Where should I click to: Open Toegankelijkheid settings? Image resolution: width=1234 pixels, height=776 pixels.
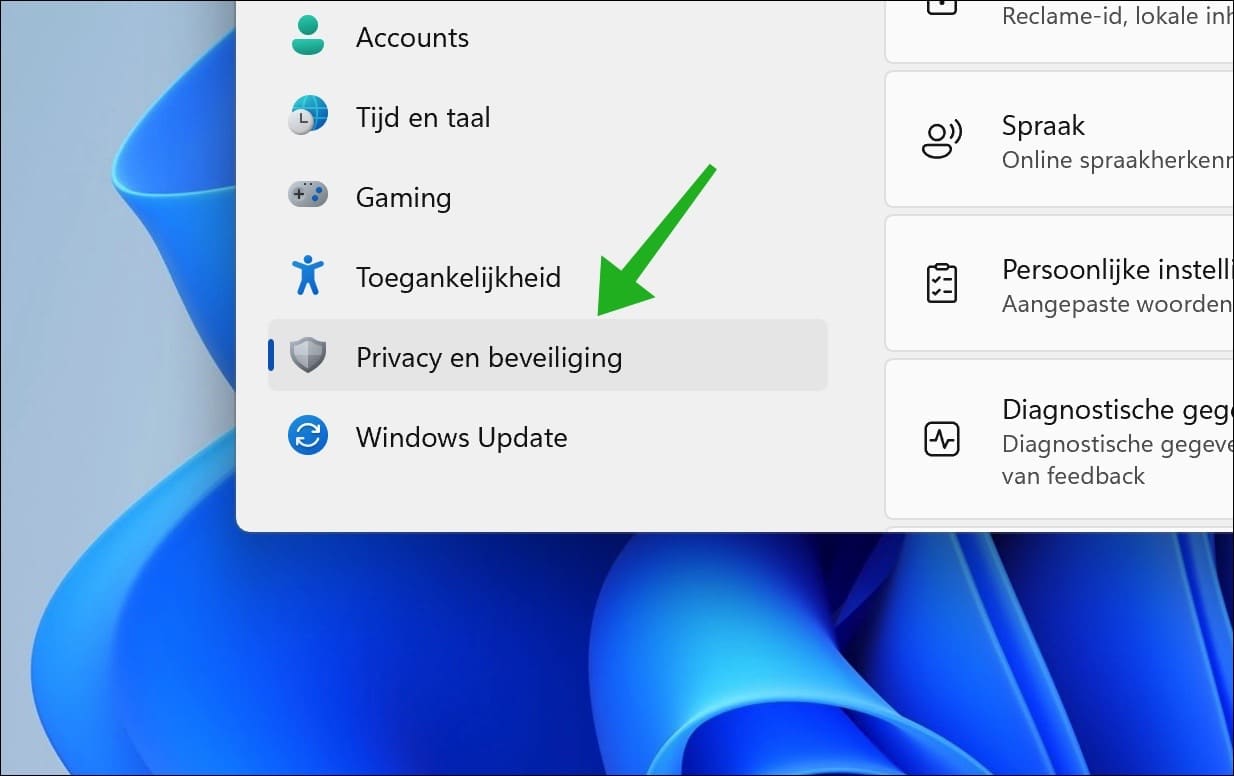(x=548, y=277)
